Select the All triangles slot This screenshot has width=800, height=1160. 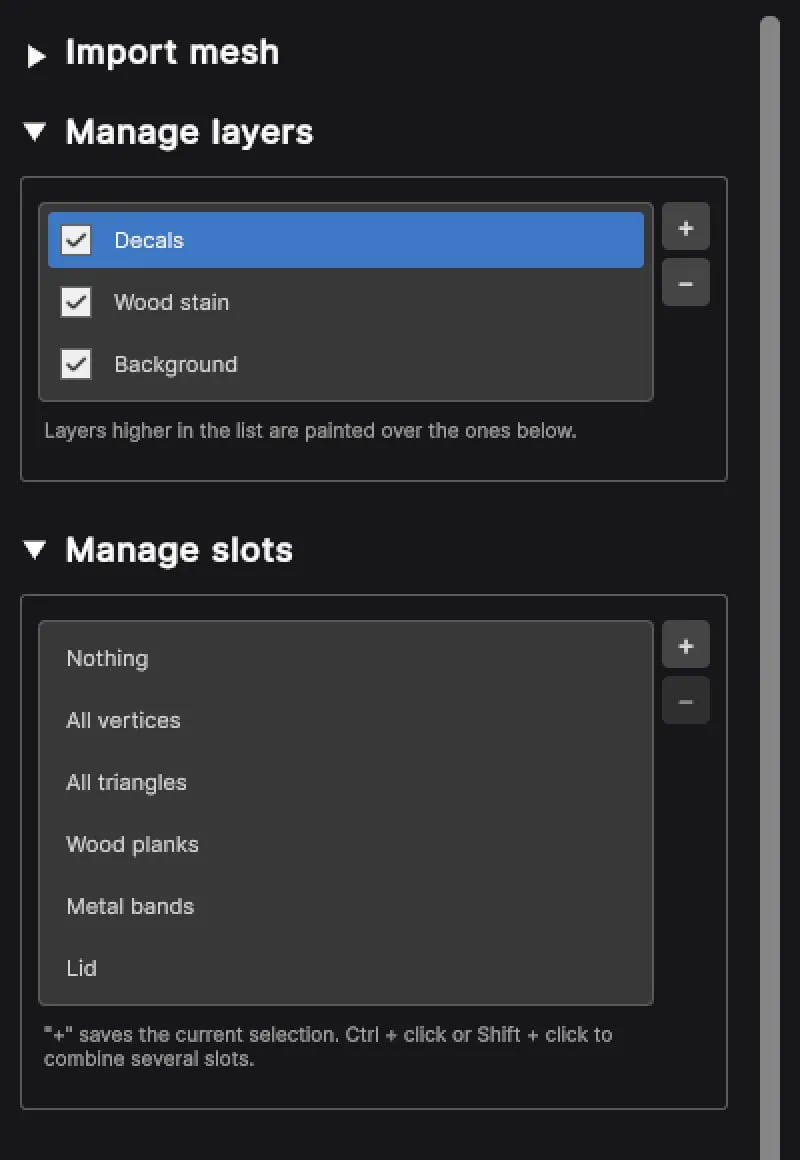pos(346,783)
